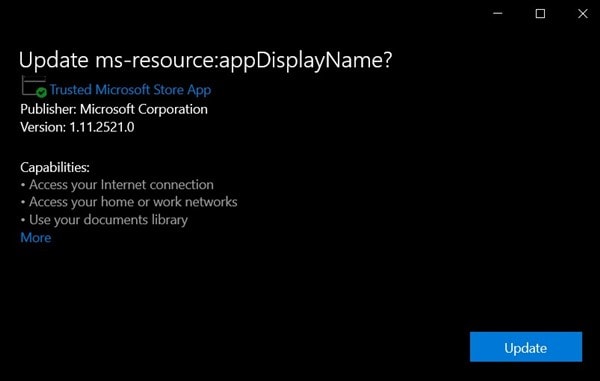Click the Update ms-resource:appDisplayName? title
Screen dimensions: 600x381
click(x=205, y=60)
